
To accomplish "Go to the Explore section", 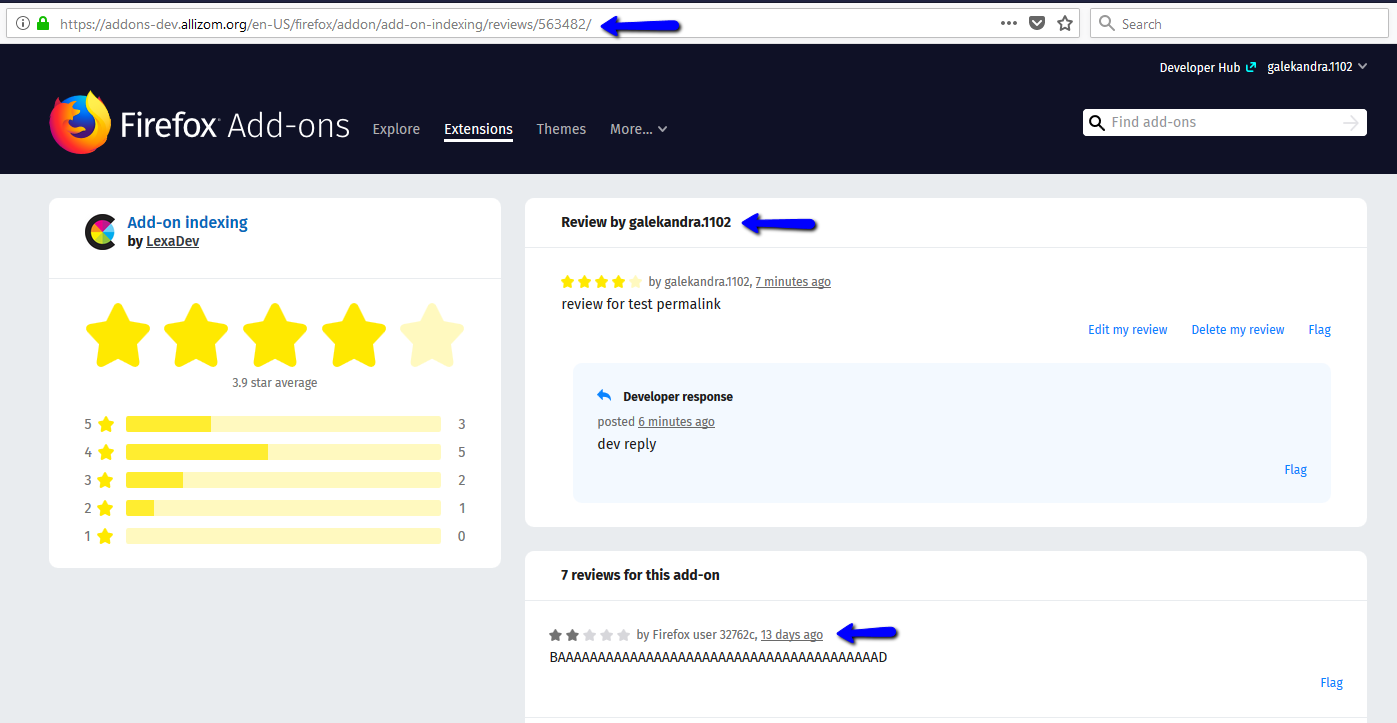I will click(396, 129).
